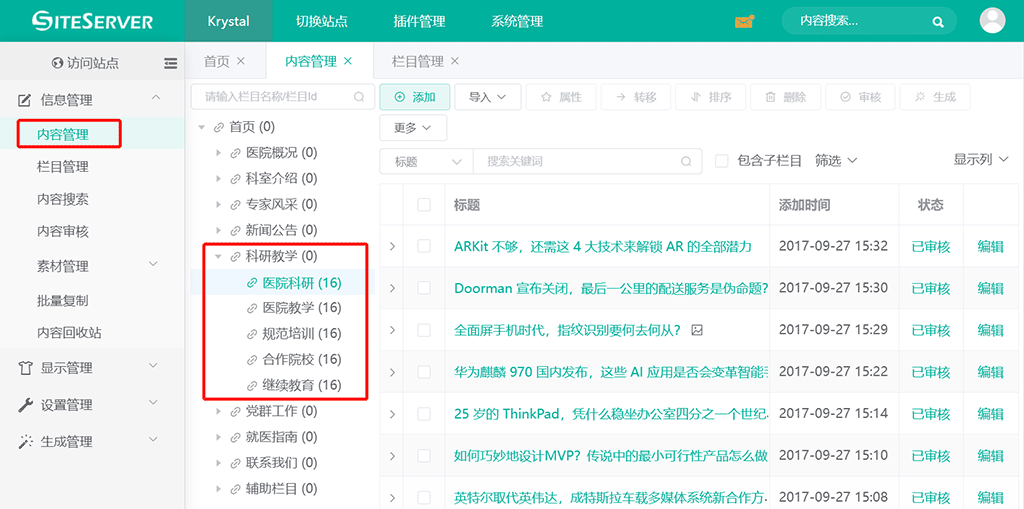Click the image icon beside 全面屏手机时代 title
Image resolution: width=1024 pixels, height=509 pixels.
697,330
